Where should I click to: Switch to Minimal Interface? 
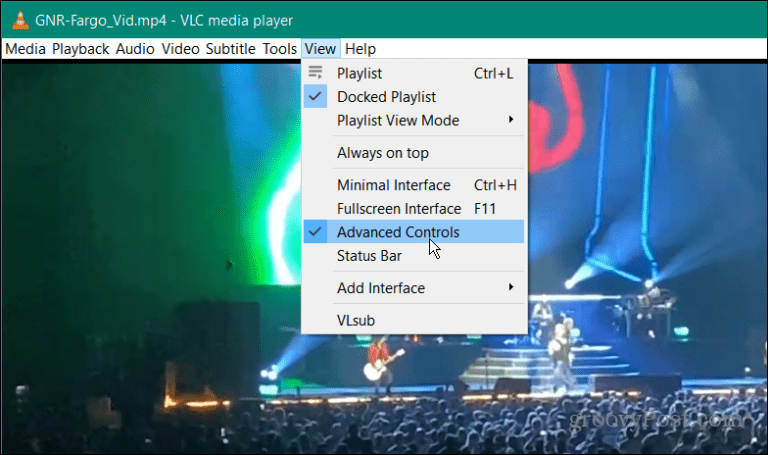click(x=414, y=185)
